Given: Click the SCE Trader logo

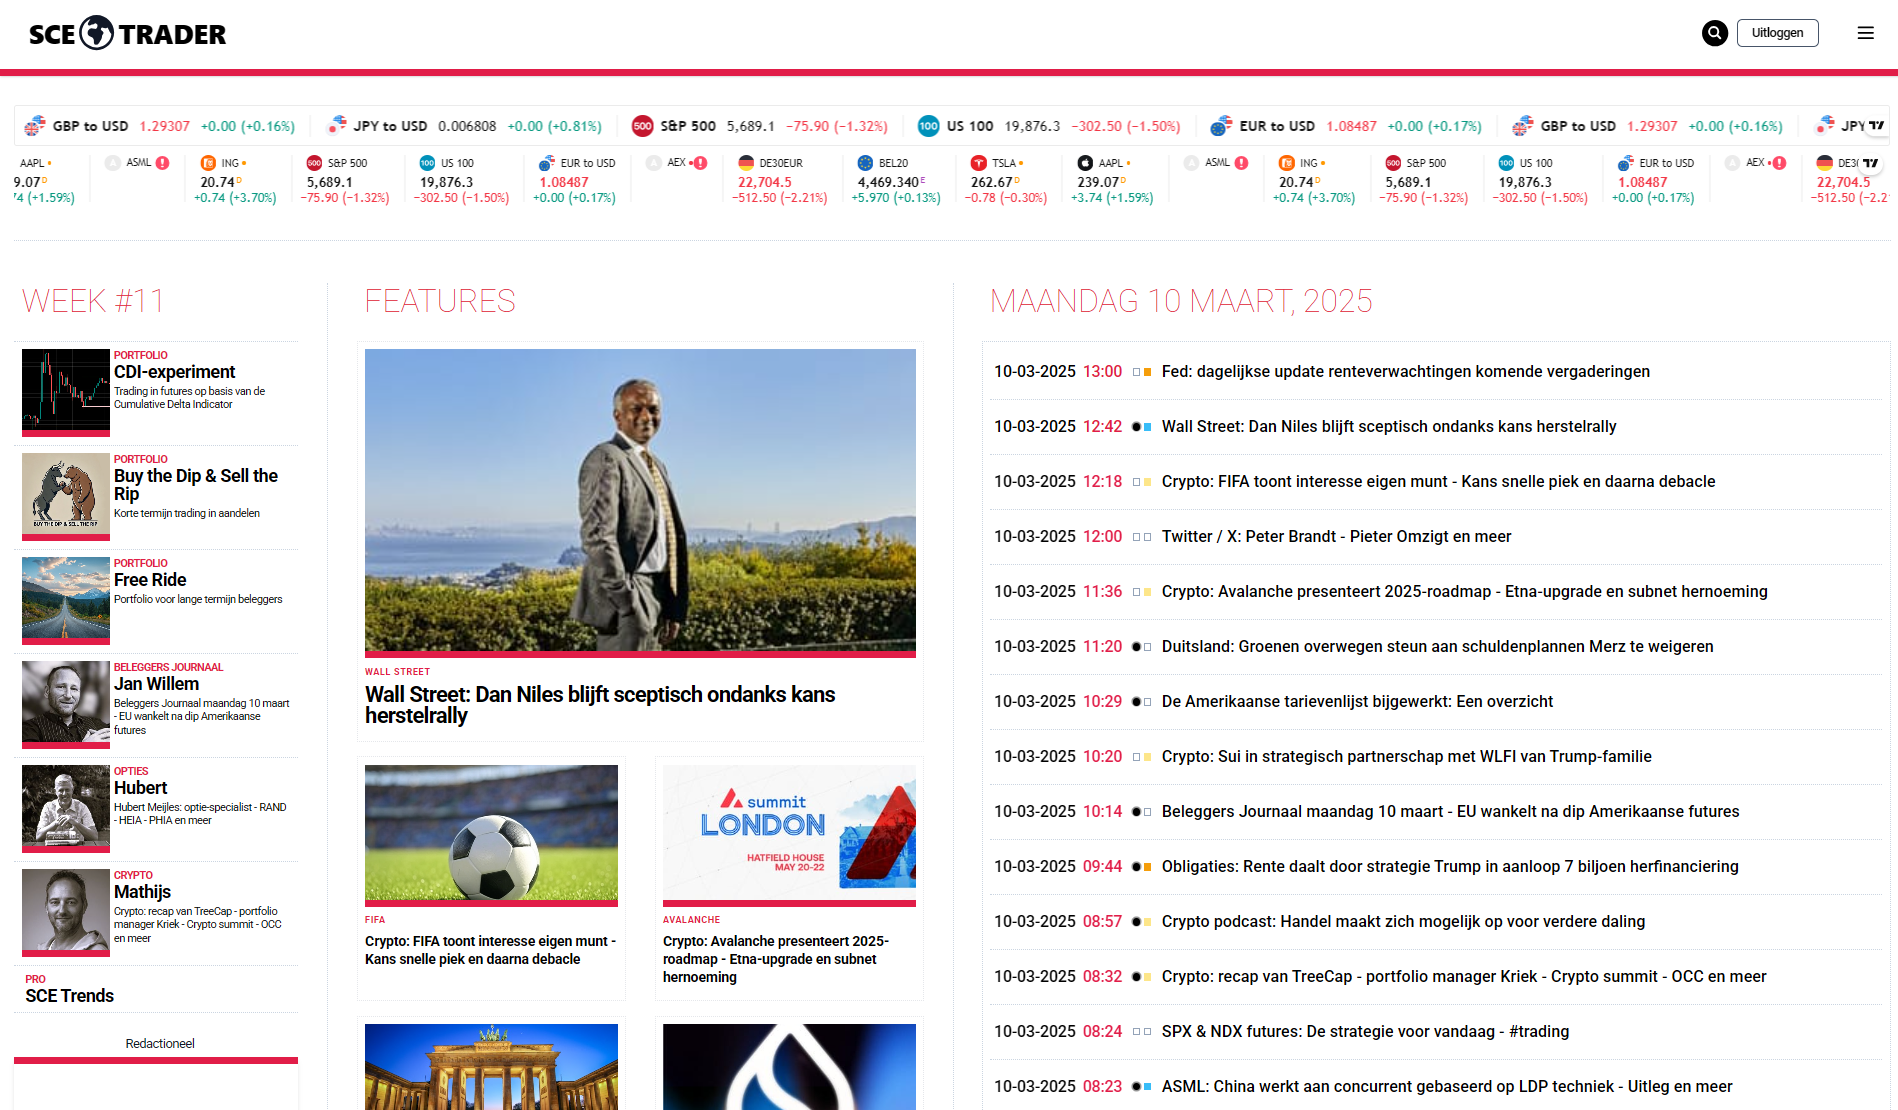Looking at the screenshot, I should pyautogui.click(x=128, y=33).
